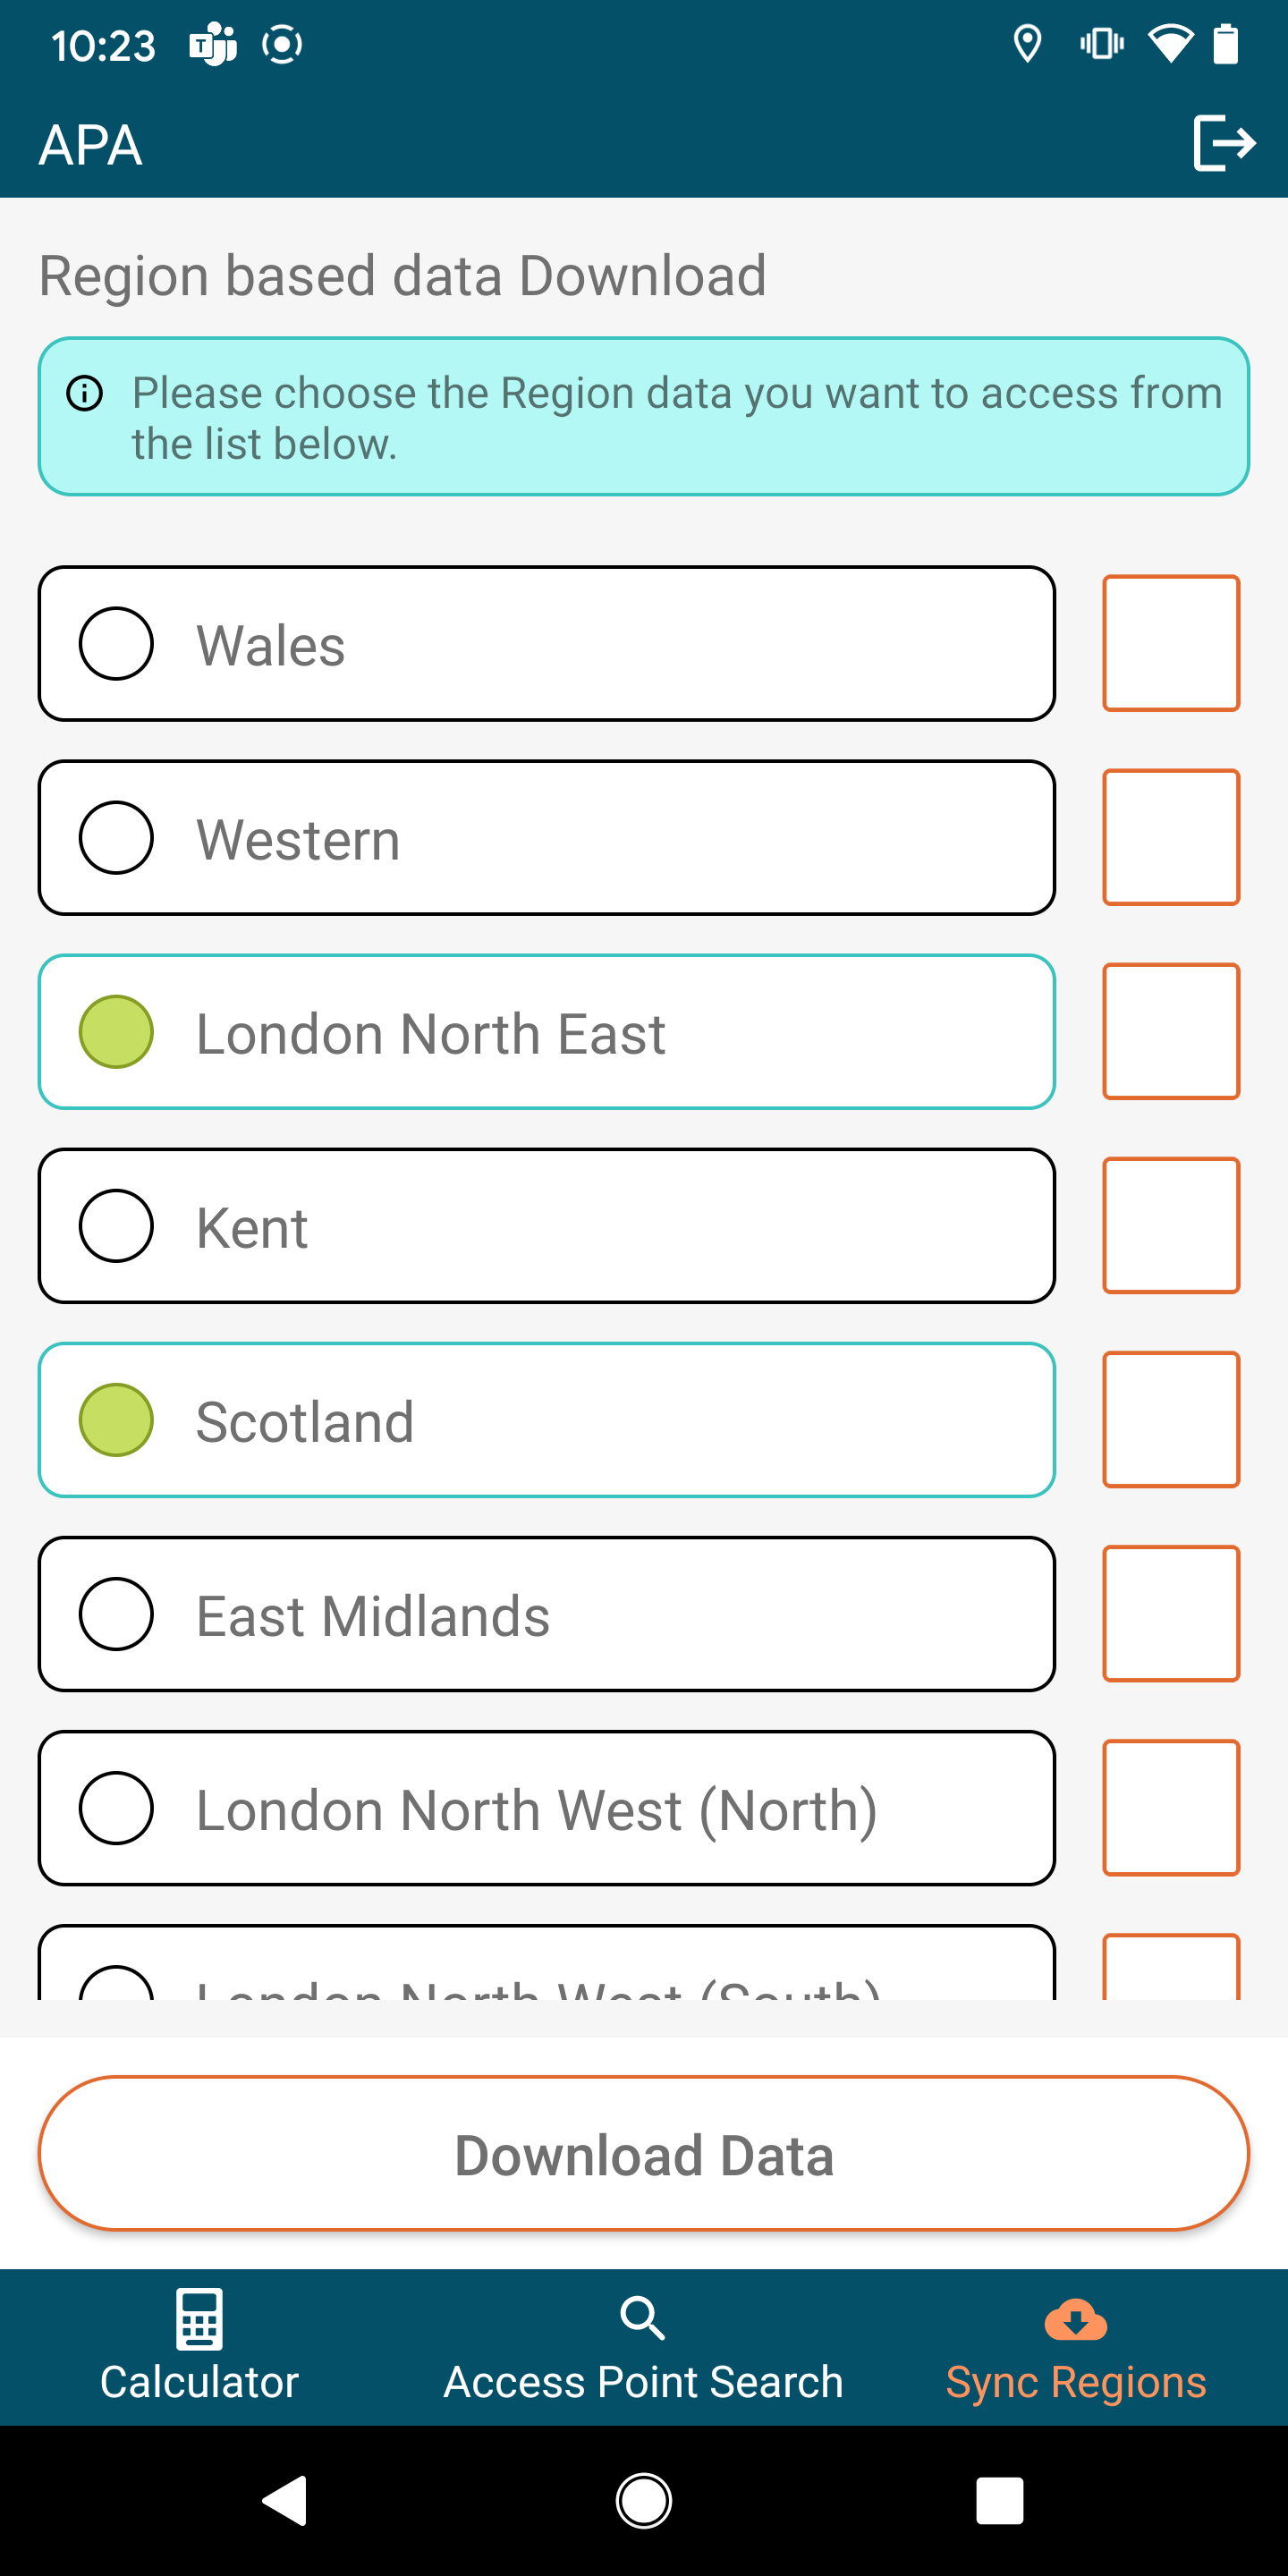Open the Calculator tab icon
Viewport: 1288px width, 2576px height.
(199, 2318)
